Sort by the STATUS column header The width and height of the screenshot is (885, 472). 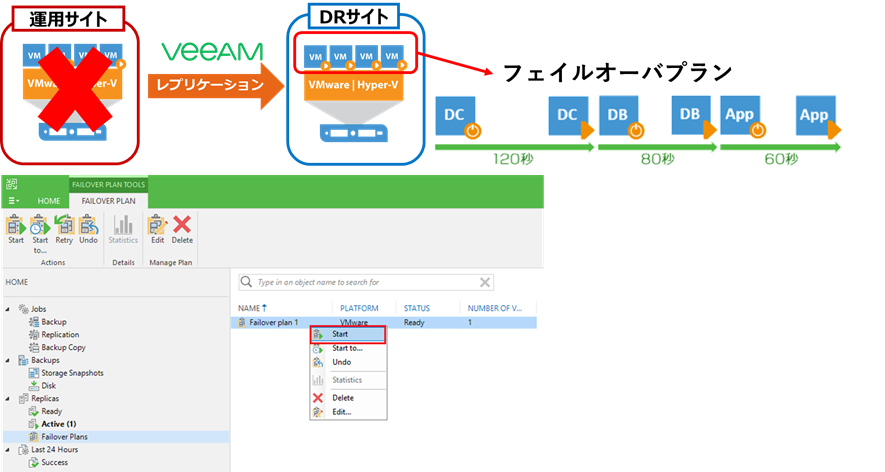click(x=417, y=308)
